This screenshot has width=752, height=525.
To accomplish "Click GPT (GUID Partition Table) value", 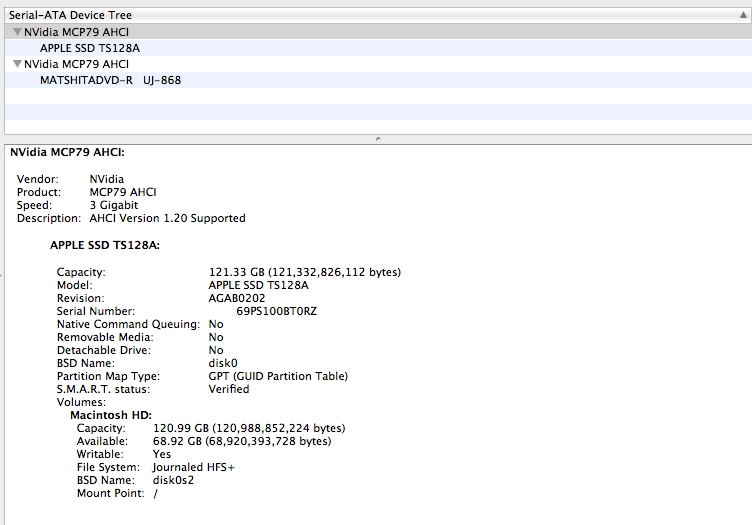I will click(278, 376).
